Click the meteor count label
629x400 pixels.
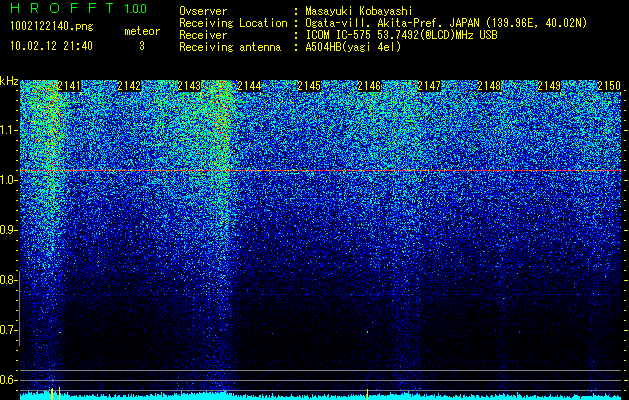tap(142, 31)
